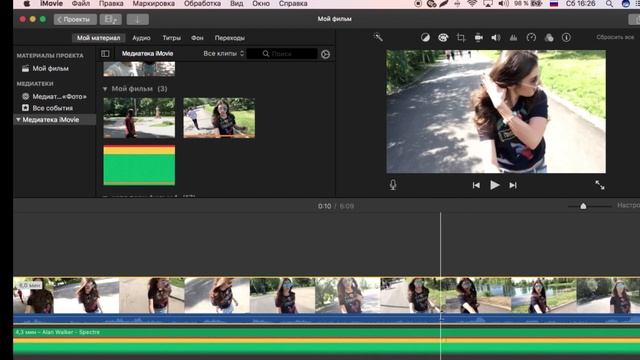Select the Медиатека iMovie sidebar row

click(55, 120)
